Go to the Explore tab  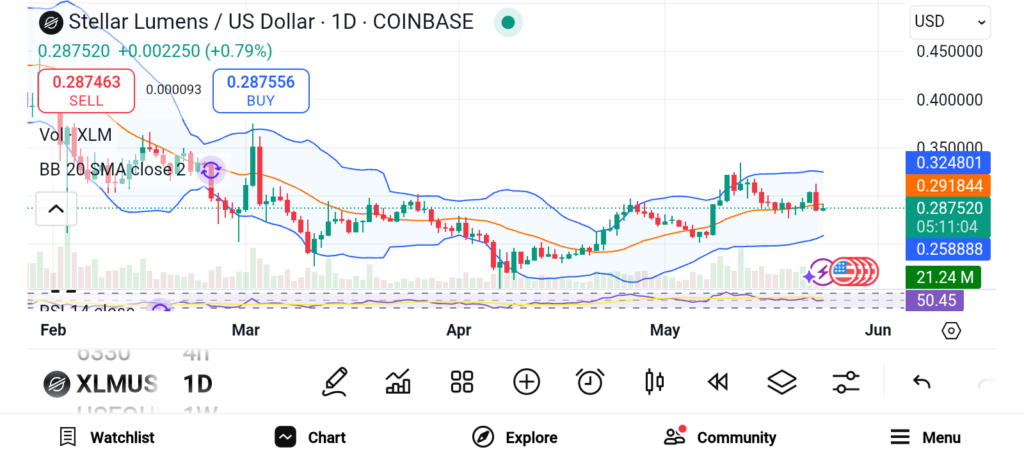point(515,437)
